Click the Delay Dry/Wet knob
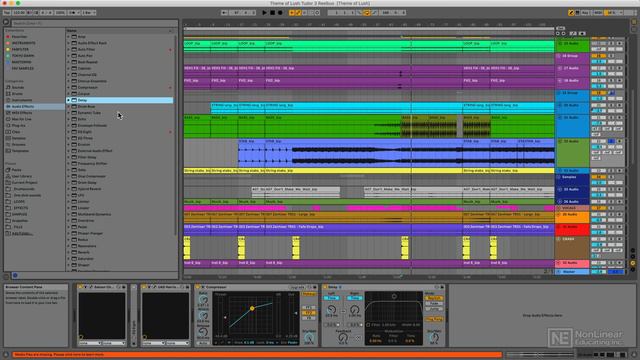 coord(434,338)
